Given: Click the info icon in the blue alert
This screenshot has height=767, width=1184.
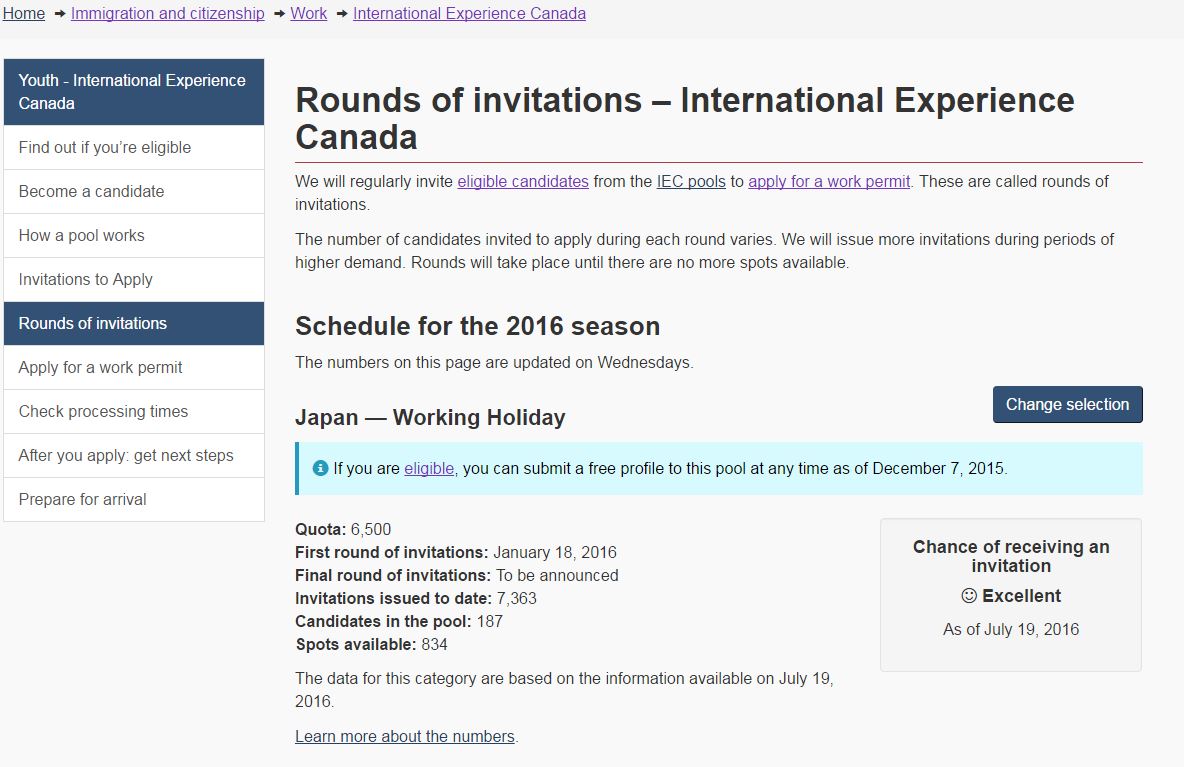Looking at the screenshot, I should 320,468.
